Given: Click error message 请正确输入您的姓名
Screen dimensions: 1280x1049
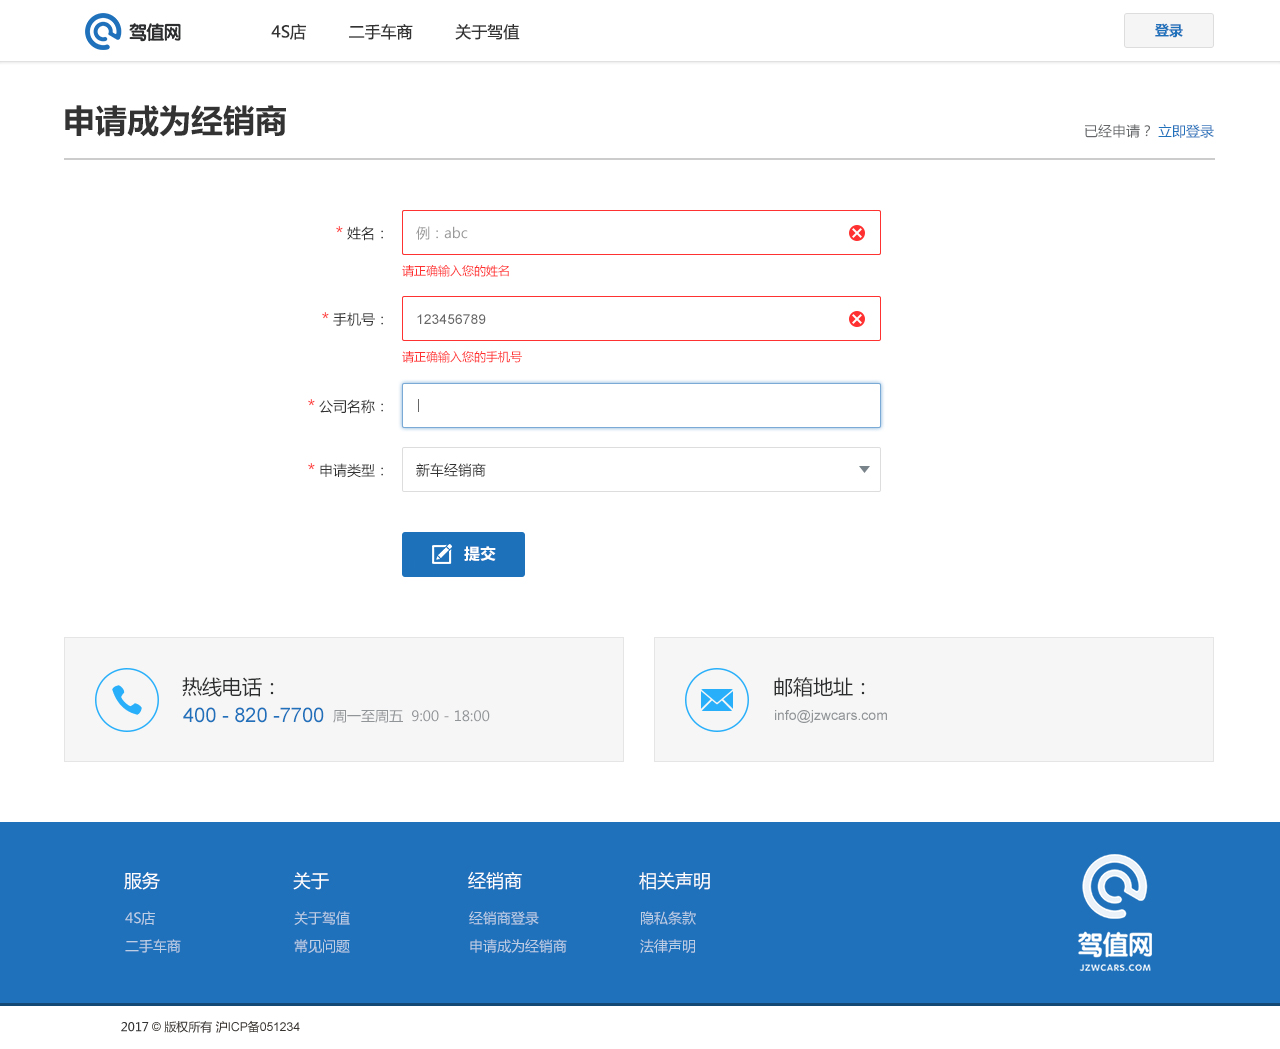Looking at the screenshot, I should pos(456,271).
